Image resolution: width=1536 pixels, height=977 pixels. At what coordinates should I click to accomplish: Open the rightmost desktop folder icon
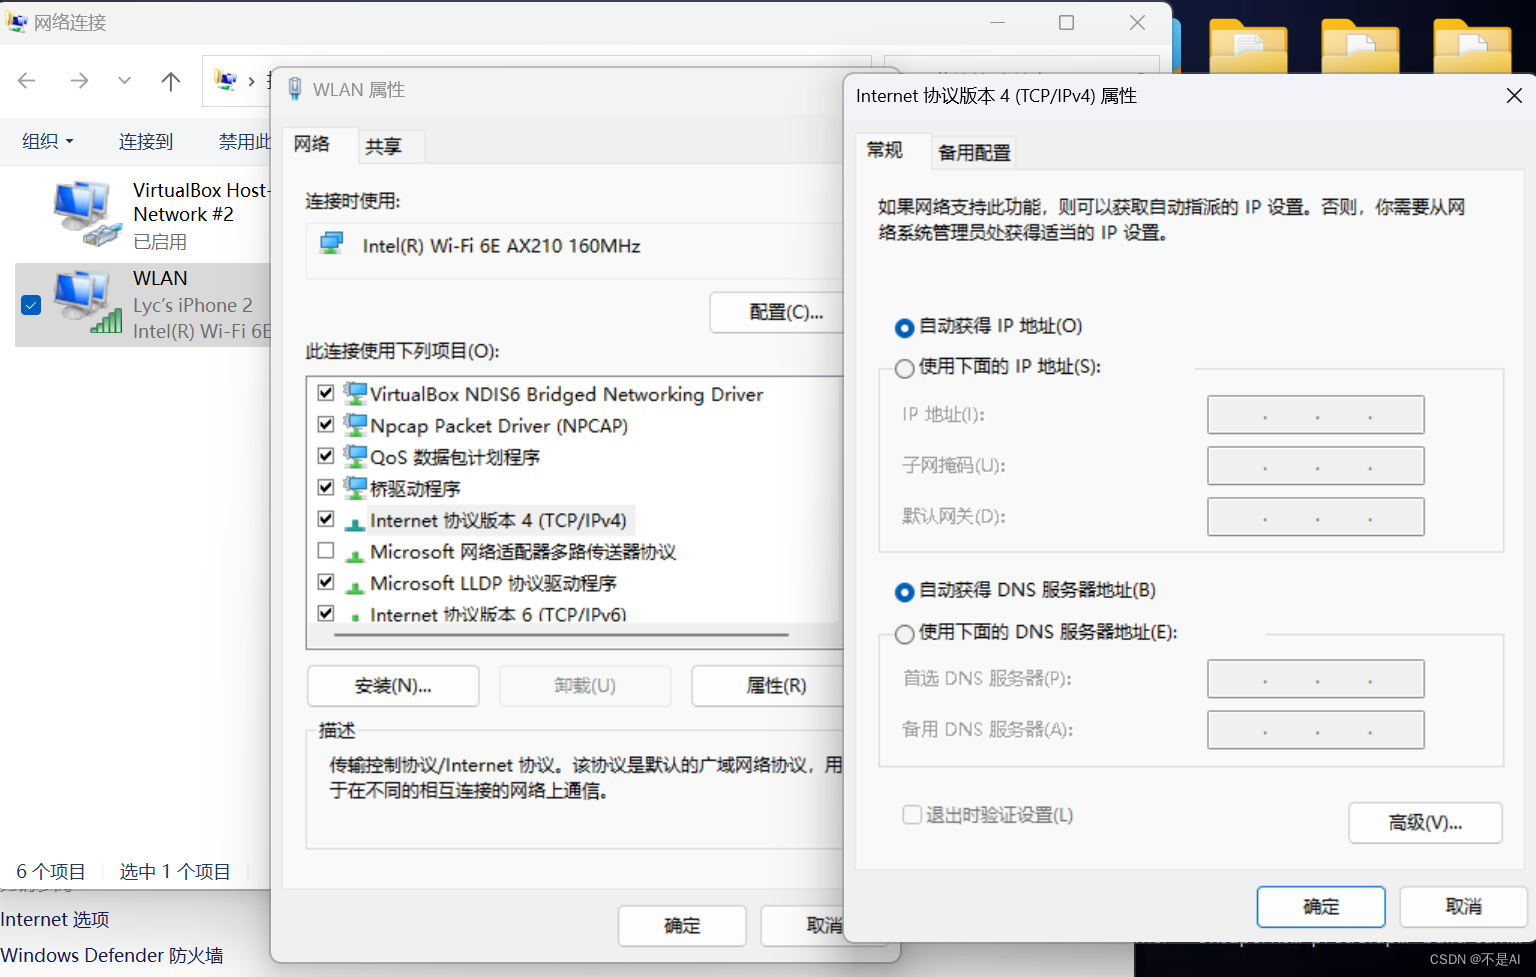[1472, 47]
